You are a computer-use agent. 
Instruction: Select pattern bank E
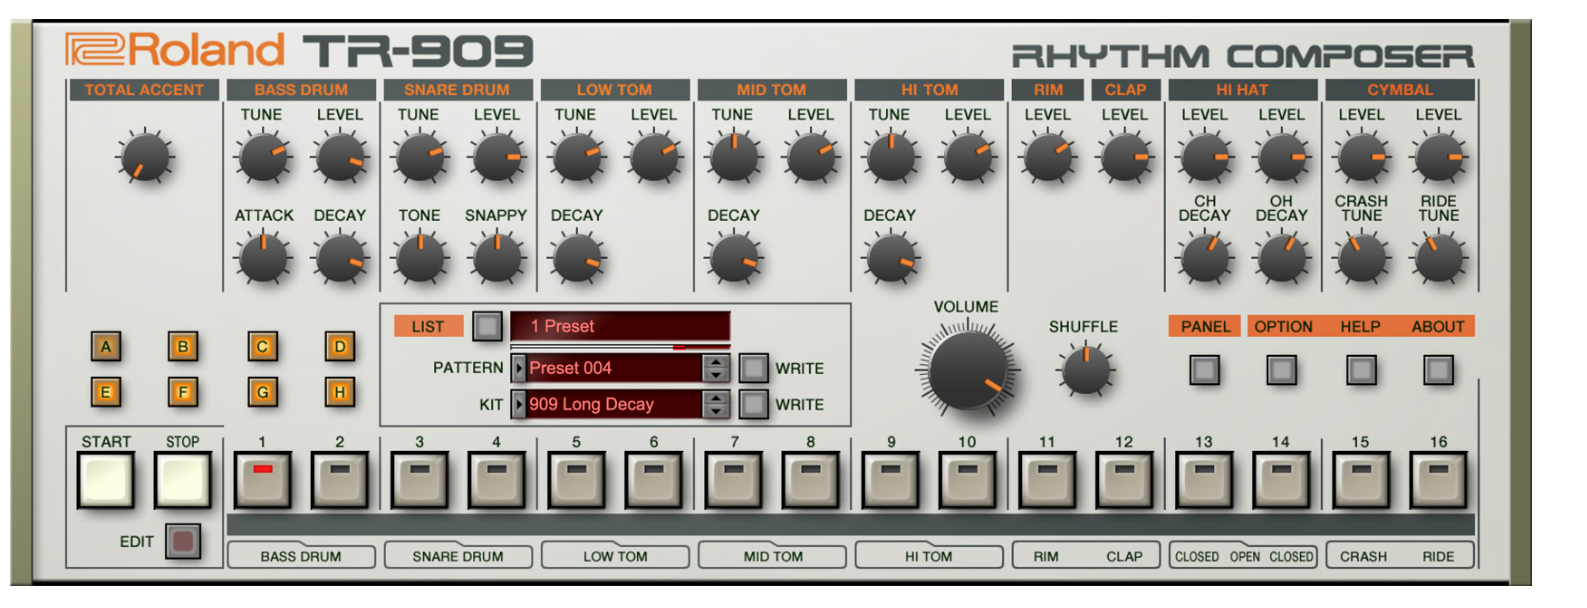(x=105, y=392)
